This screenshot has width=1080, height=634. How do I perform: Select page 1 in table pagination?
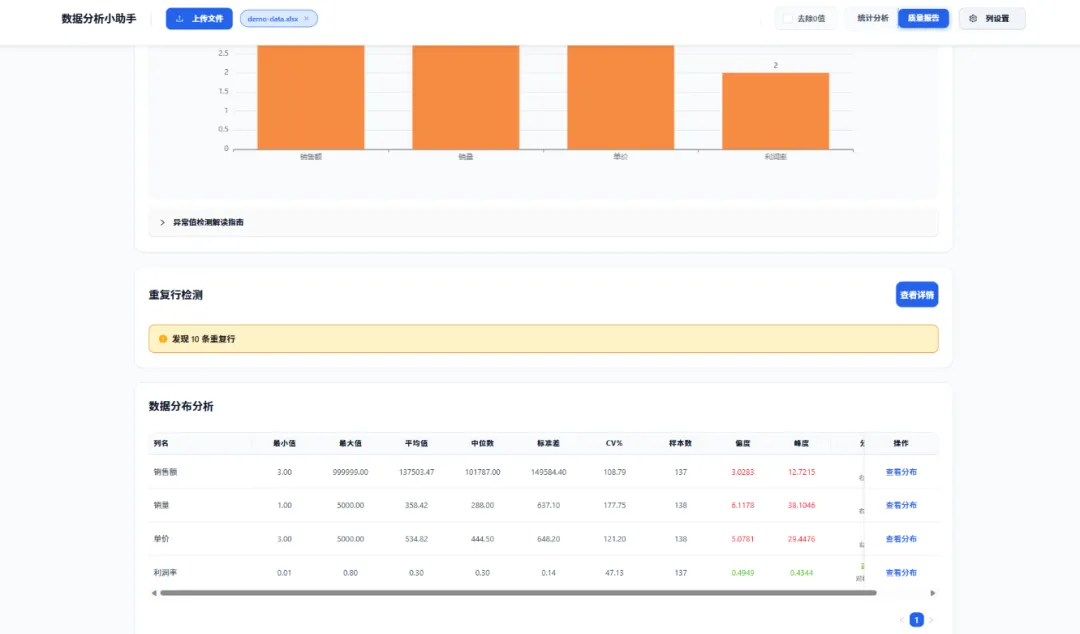pos(916,620)
